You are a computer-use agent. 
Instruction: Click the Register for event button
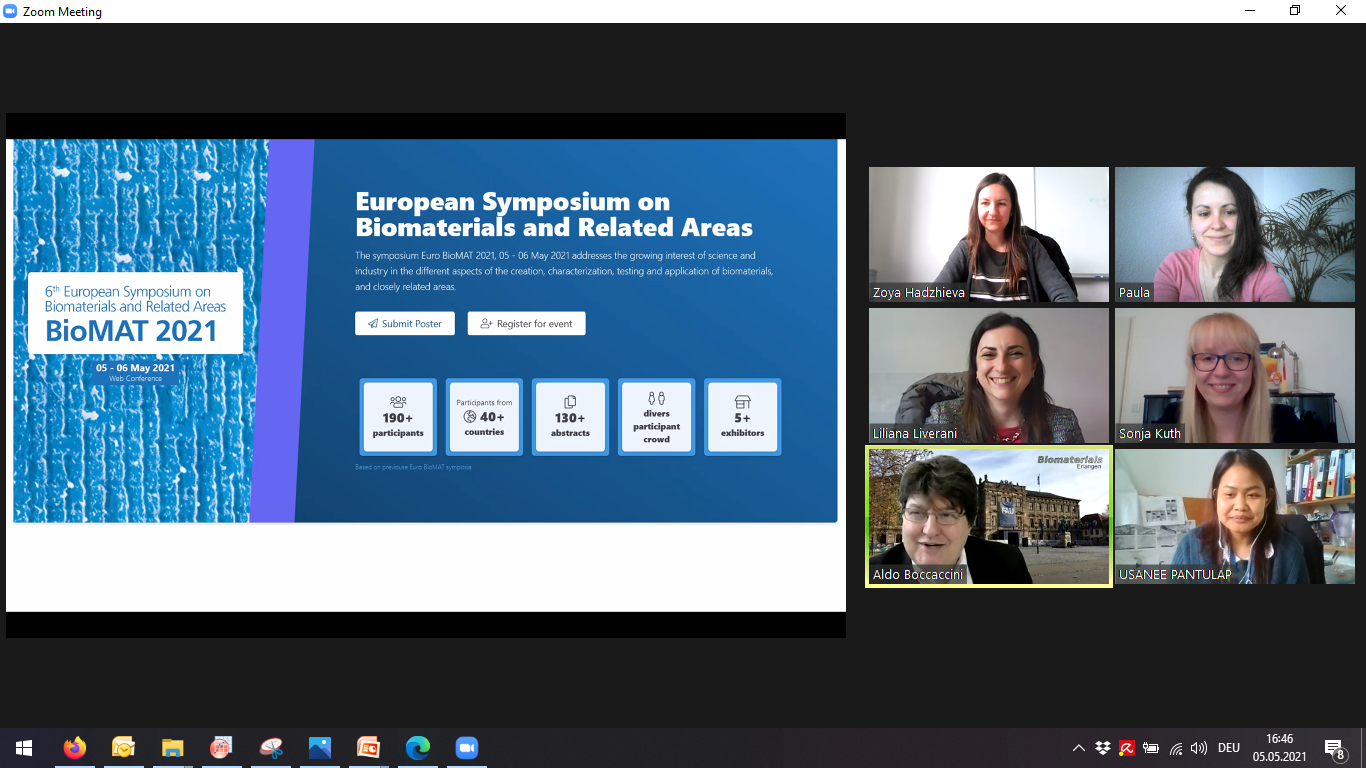(x=526, y=324)
